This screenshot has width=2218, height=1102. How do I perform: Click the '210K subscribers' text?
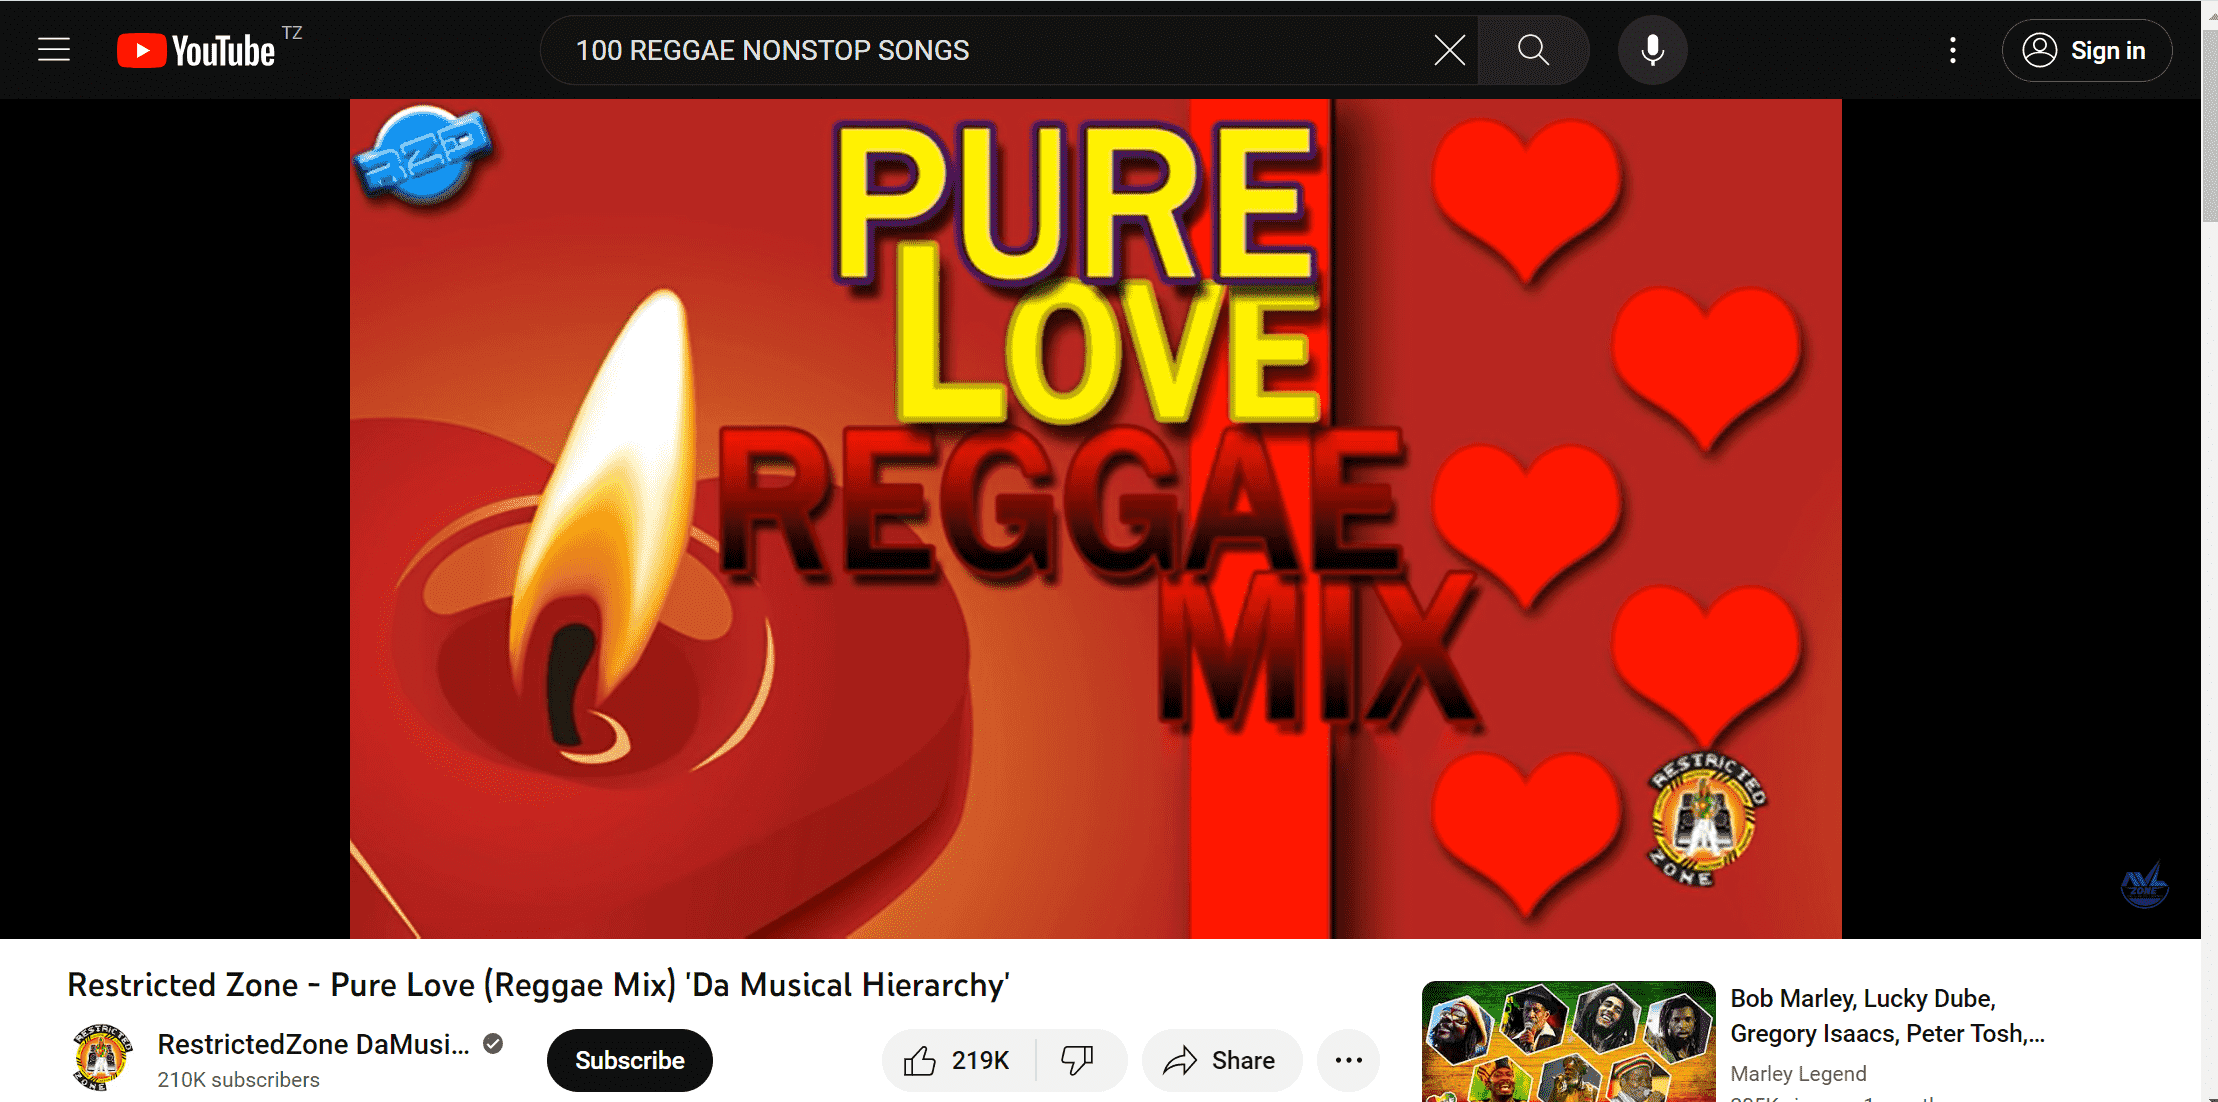tap(238, 1080)
